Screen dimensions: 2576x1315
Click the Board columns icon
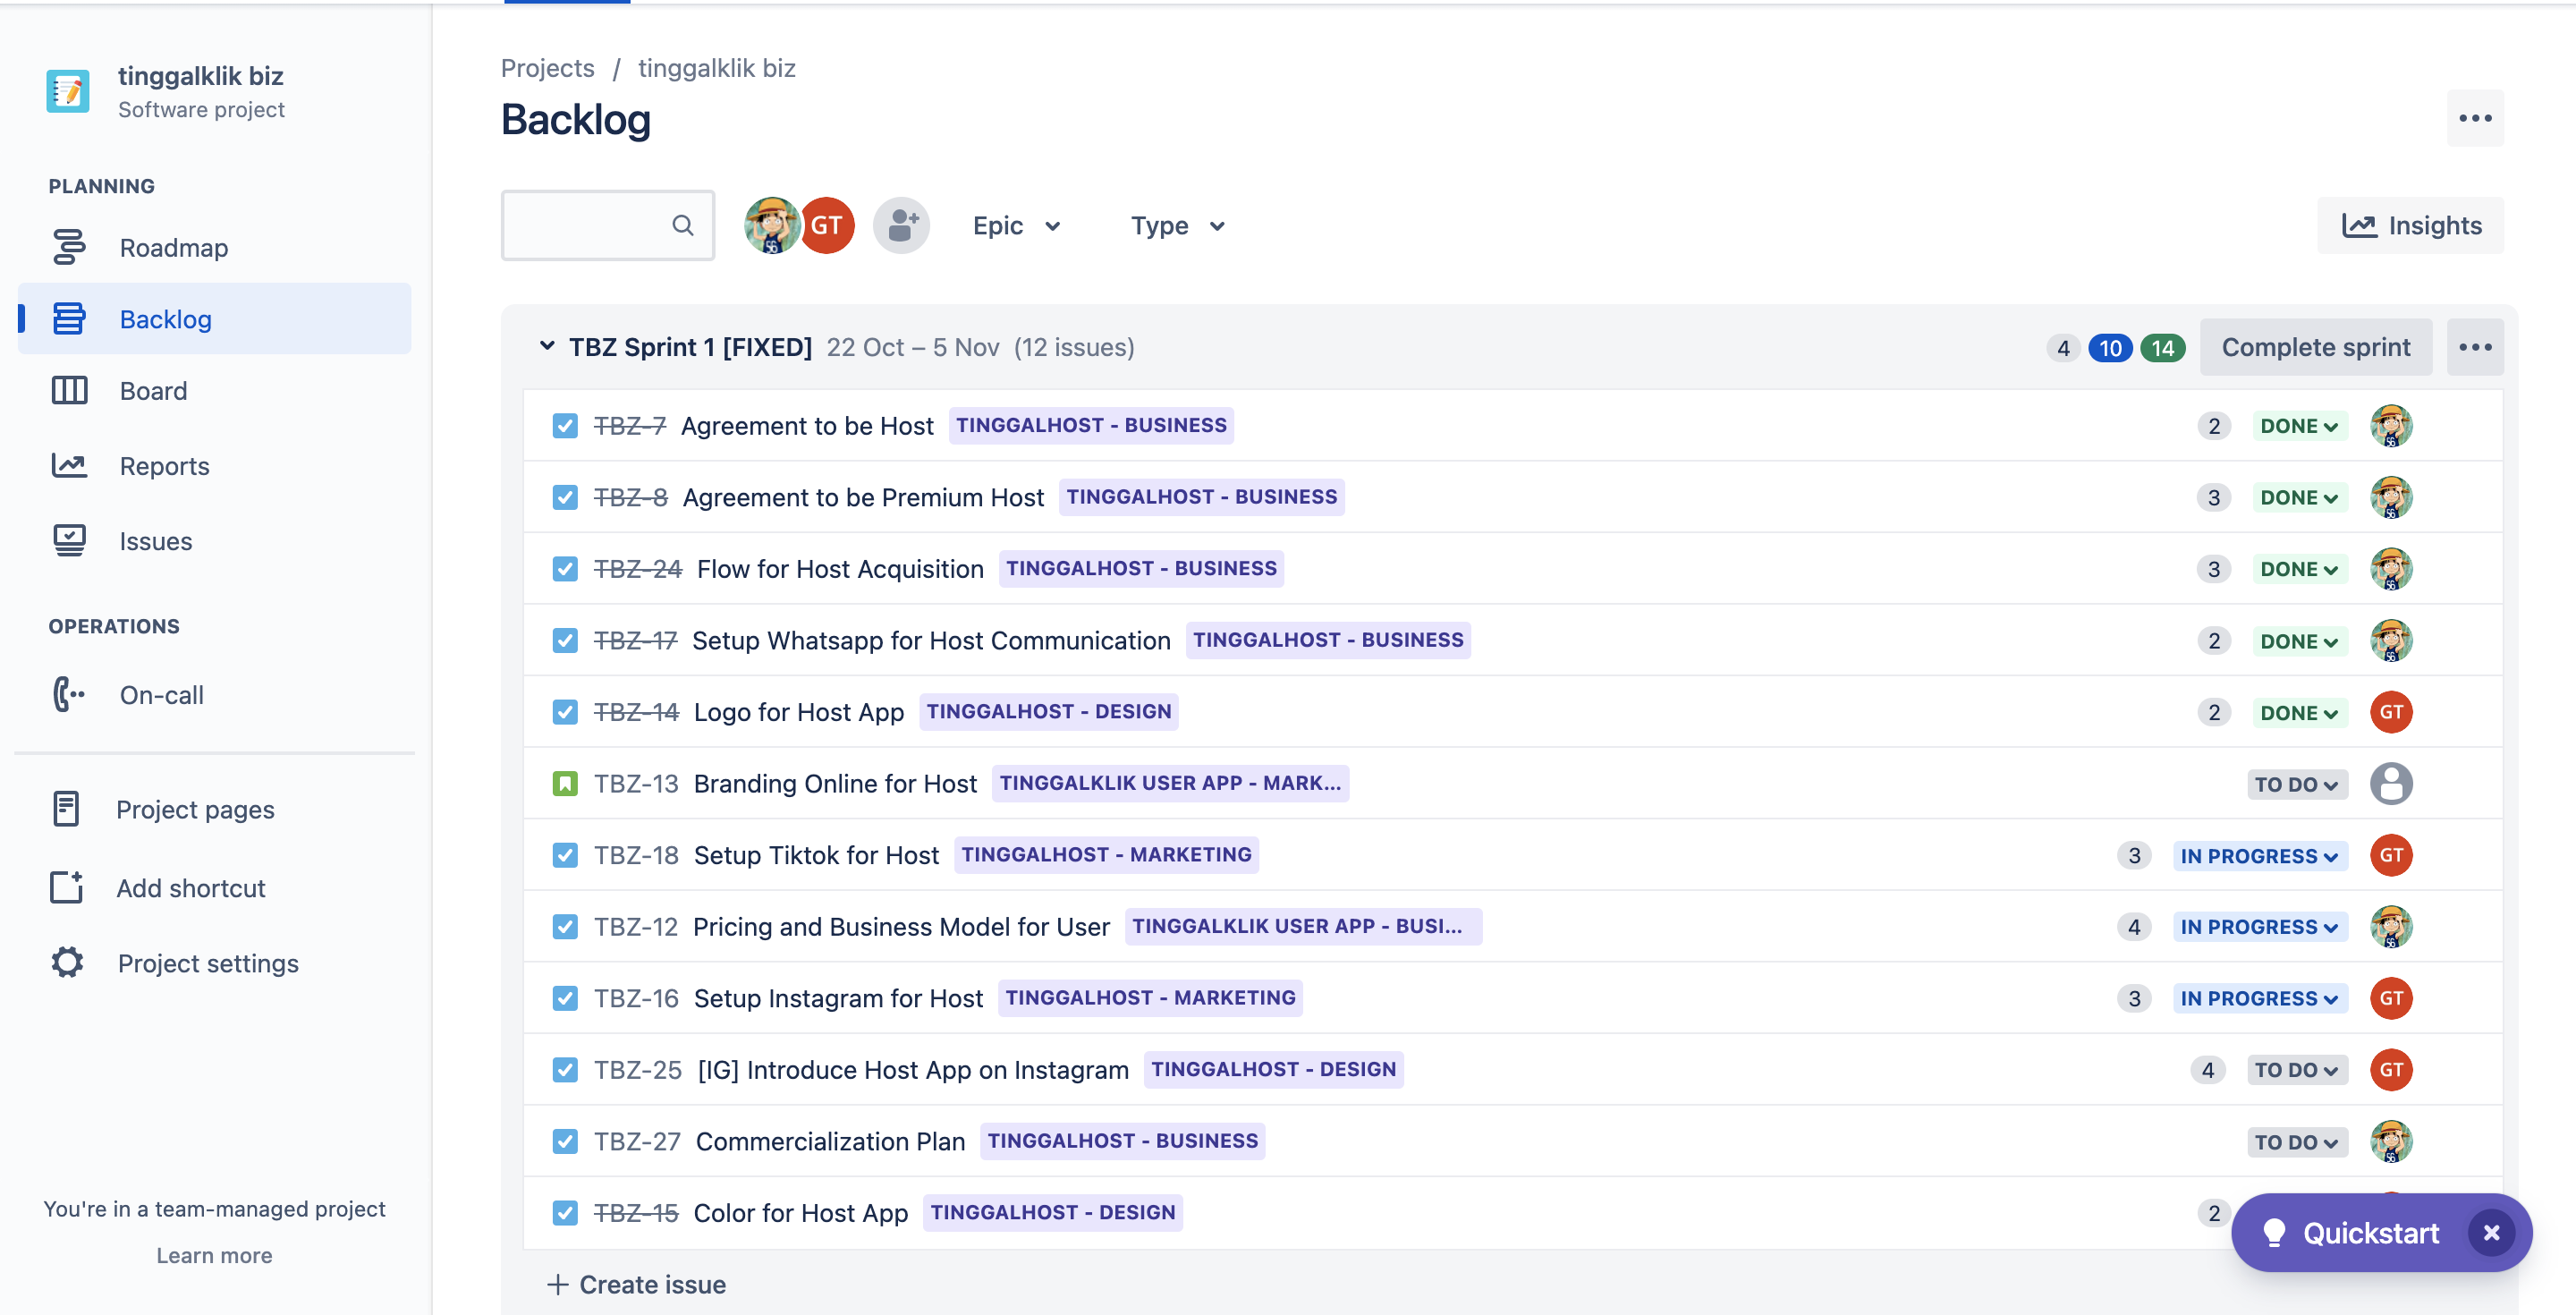pos(69,390)
